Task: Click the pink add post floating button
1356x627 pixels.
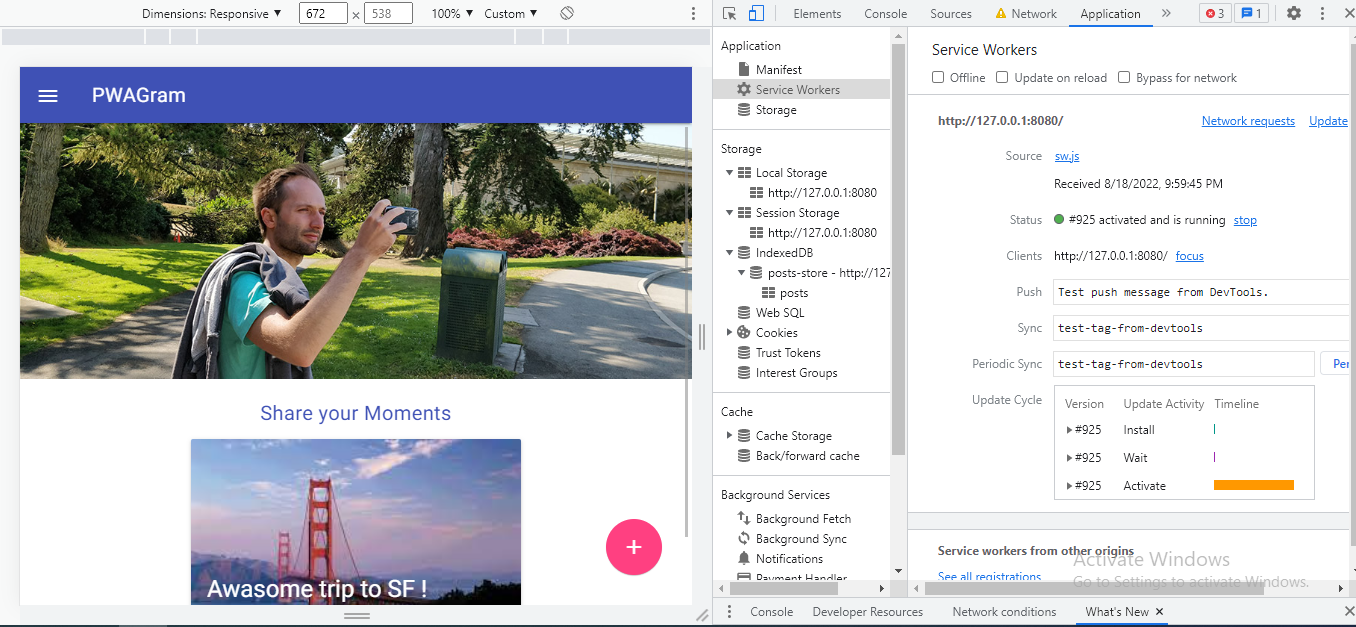Action: [633, 547]
